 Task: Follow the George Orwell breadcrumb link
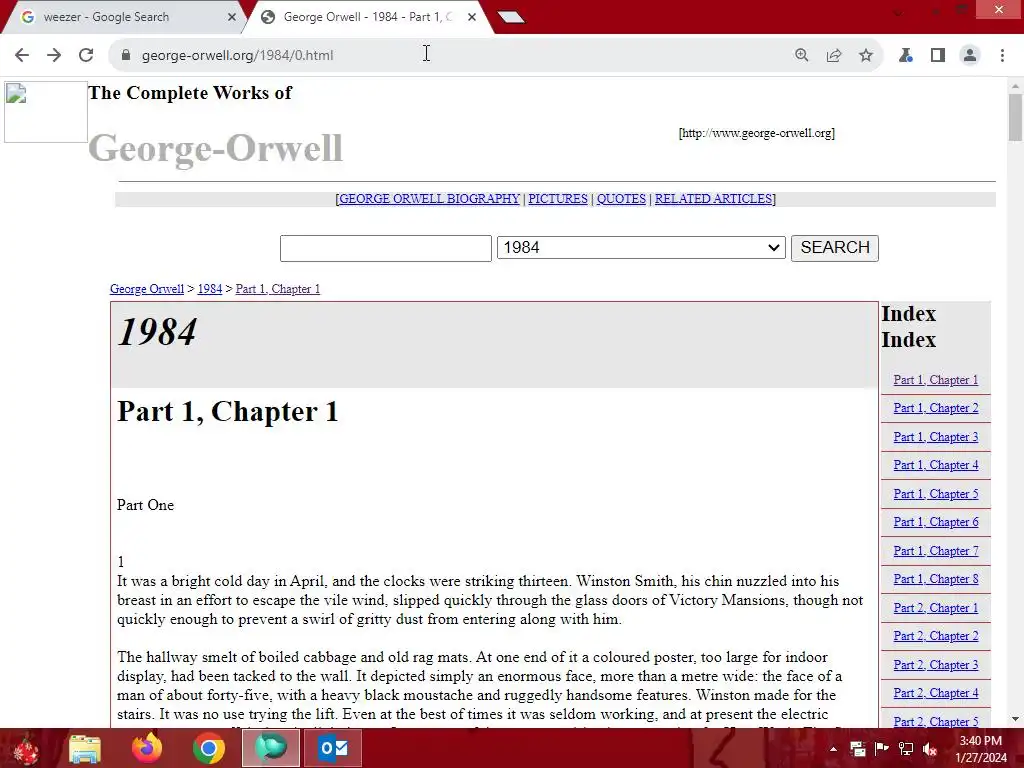[147, 289]
